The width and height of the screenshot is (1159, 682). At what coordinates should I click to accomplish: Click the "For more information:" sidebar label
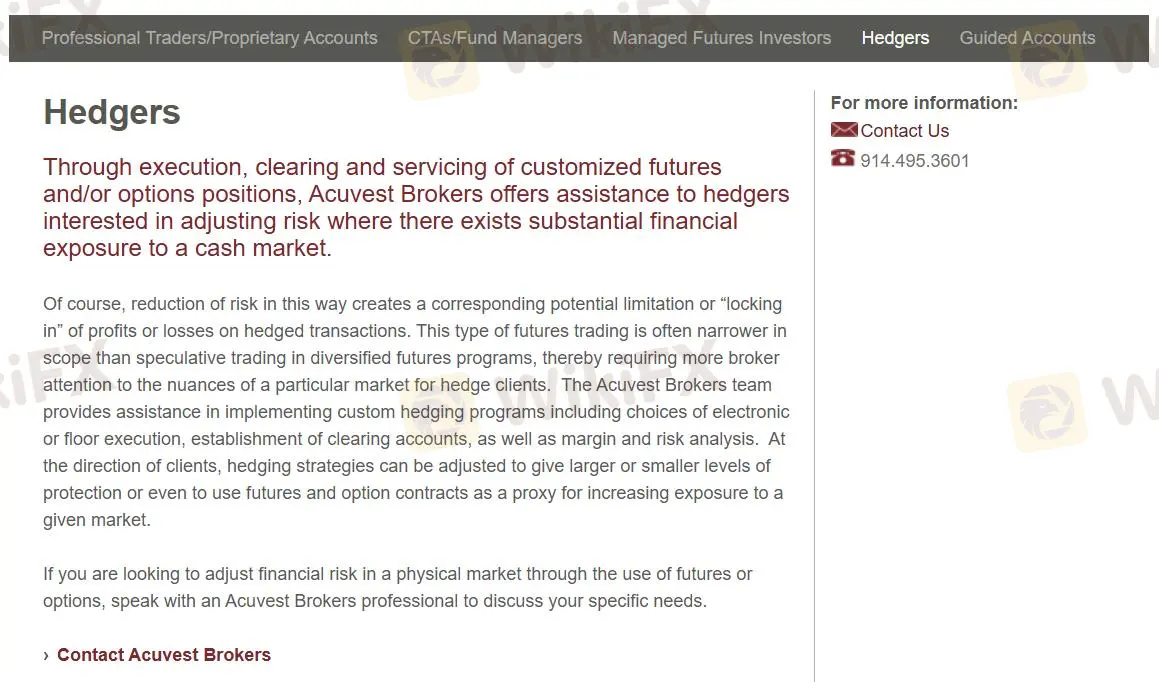924,103
